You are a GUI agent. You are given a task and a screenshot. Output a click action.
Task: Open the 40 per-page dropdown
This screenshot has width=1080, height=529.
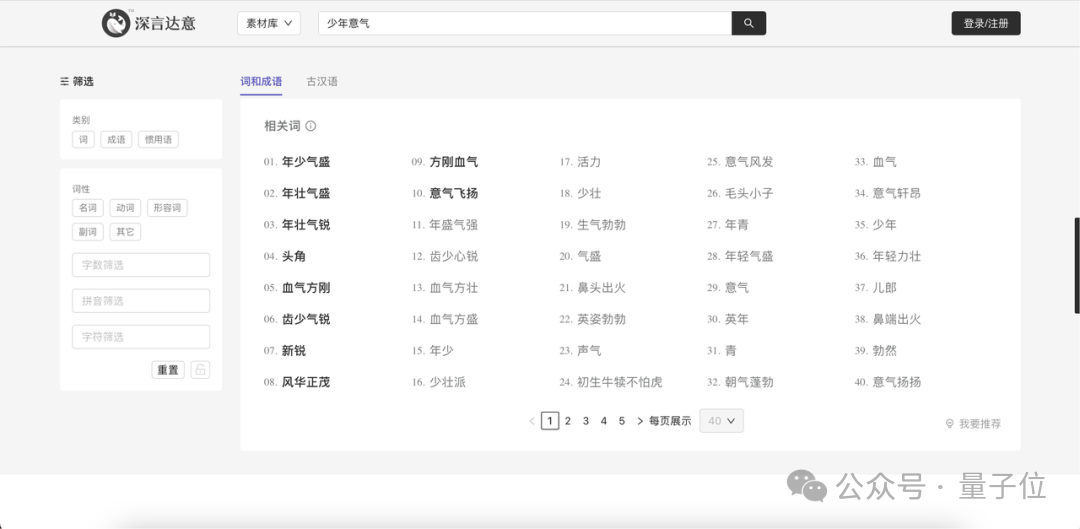coord(721,421)
